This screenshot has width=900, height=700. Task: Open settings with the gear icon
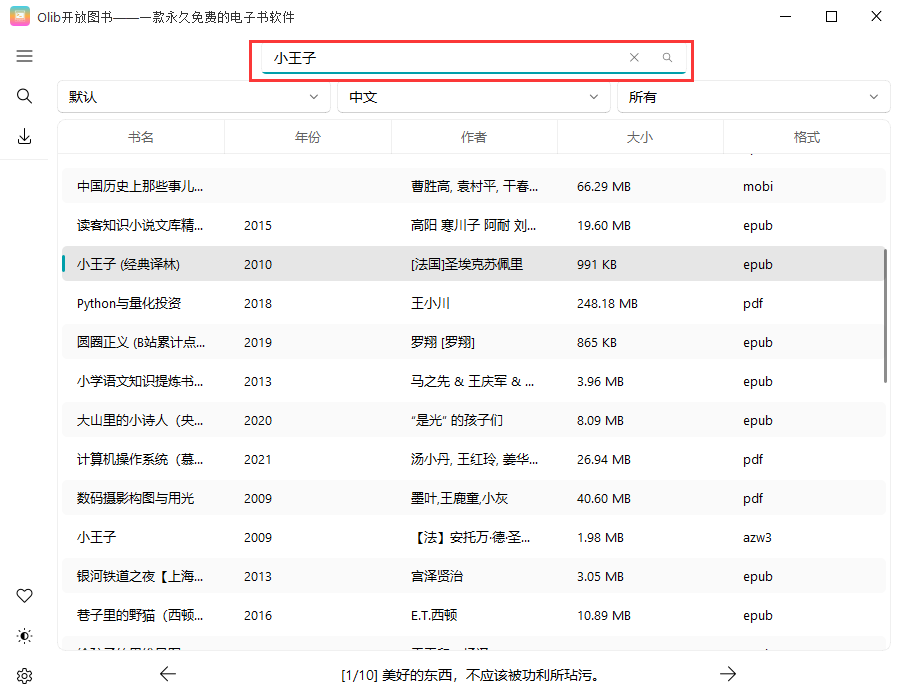point(24,675)
